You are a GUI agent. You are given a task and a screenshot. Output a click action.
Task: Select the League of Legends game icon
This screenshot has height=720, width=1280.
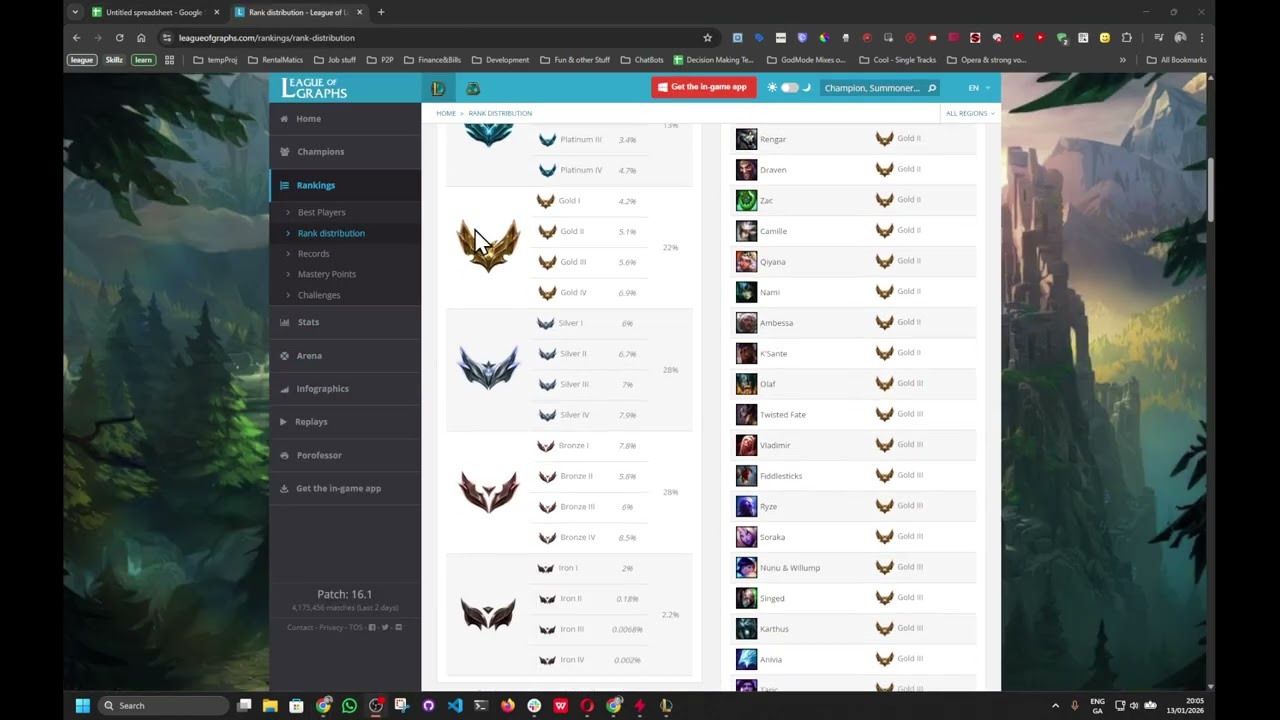click(x=438, y=88)
